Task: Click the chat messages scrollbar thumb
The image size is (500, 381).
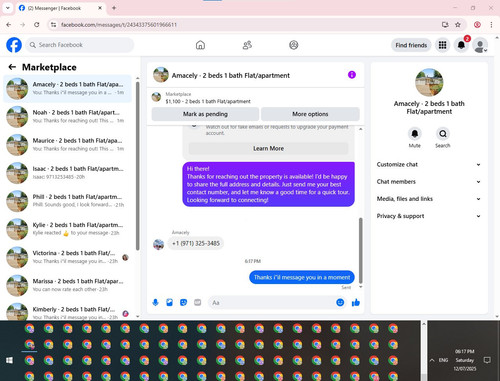Action: 360,251
